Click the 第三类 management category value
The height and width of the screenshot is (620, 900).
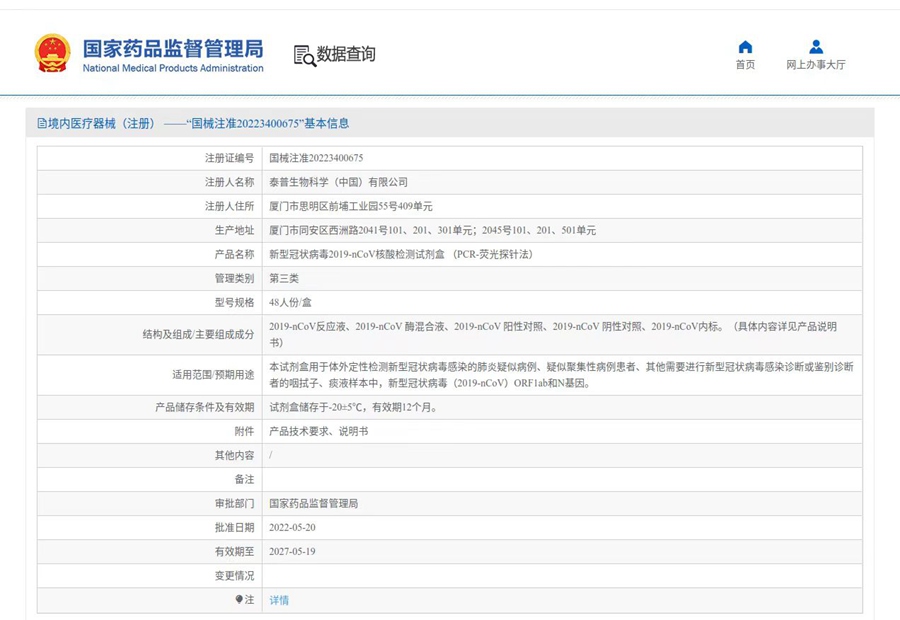click(284, 279)
